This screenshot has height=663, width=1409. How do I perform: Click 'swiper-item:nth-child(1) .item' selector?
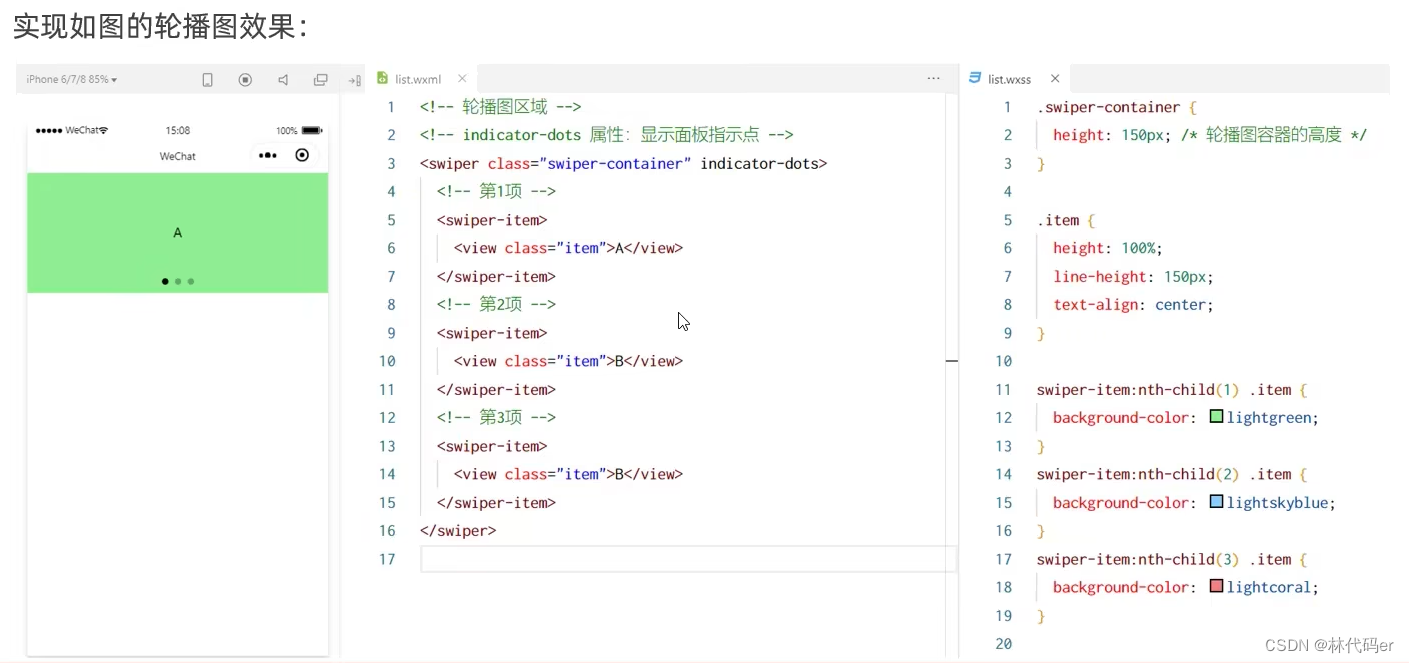pyautogui.click(x=1163, y=389)
